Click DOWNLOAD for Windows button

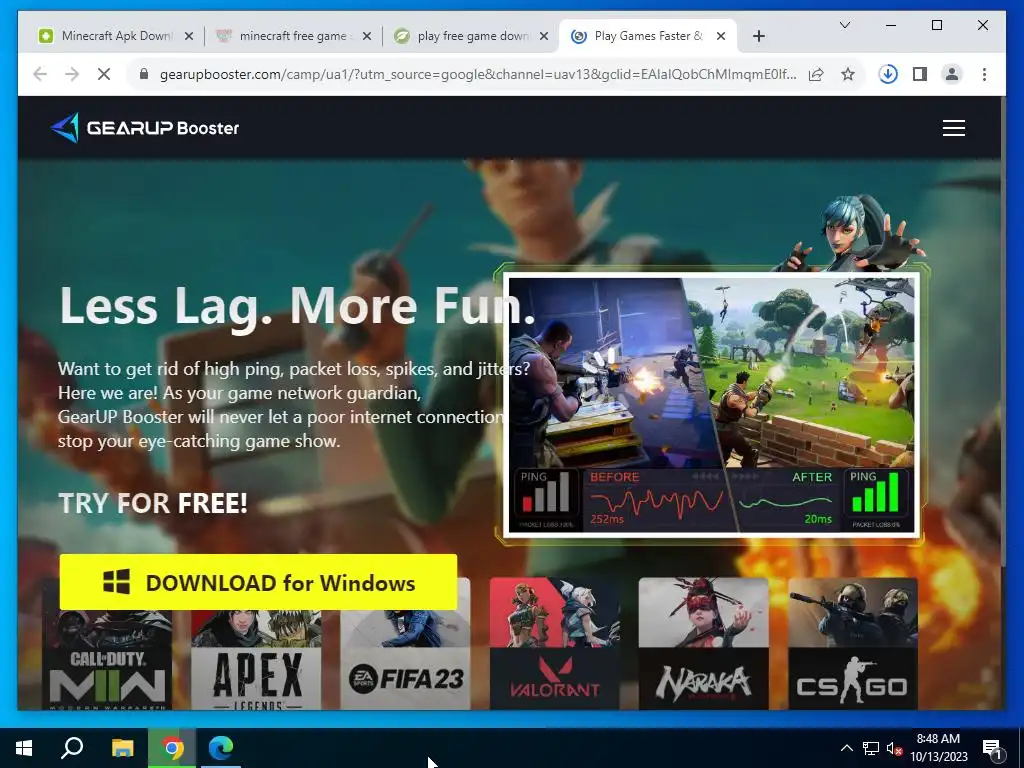pos(258,582)
